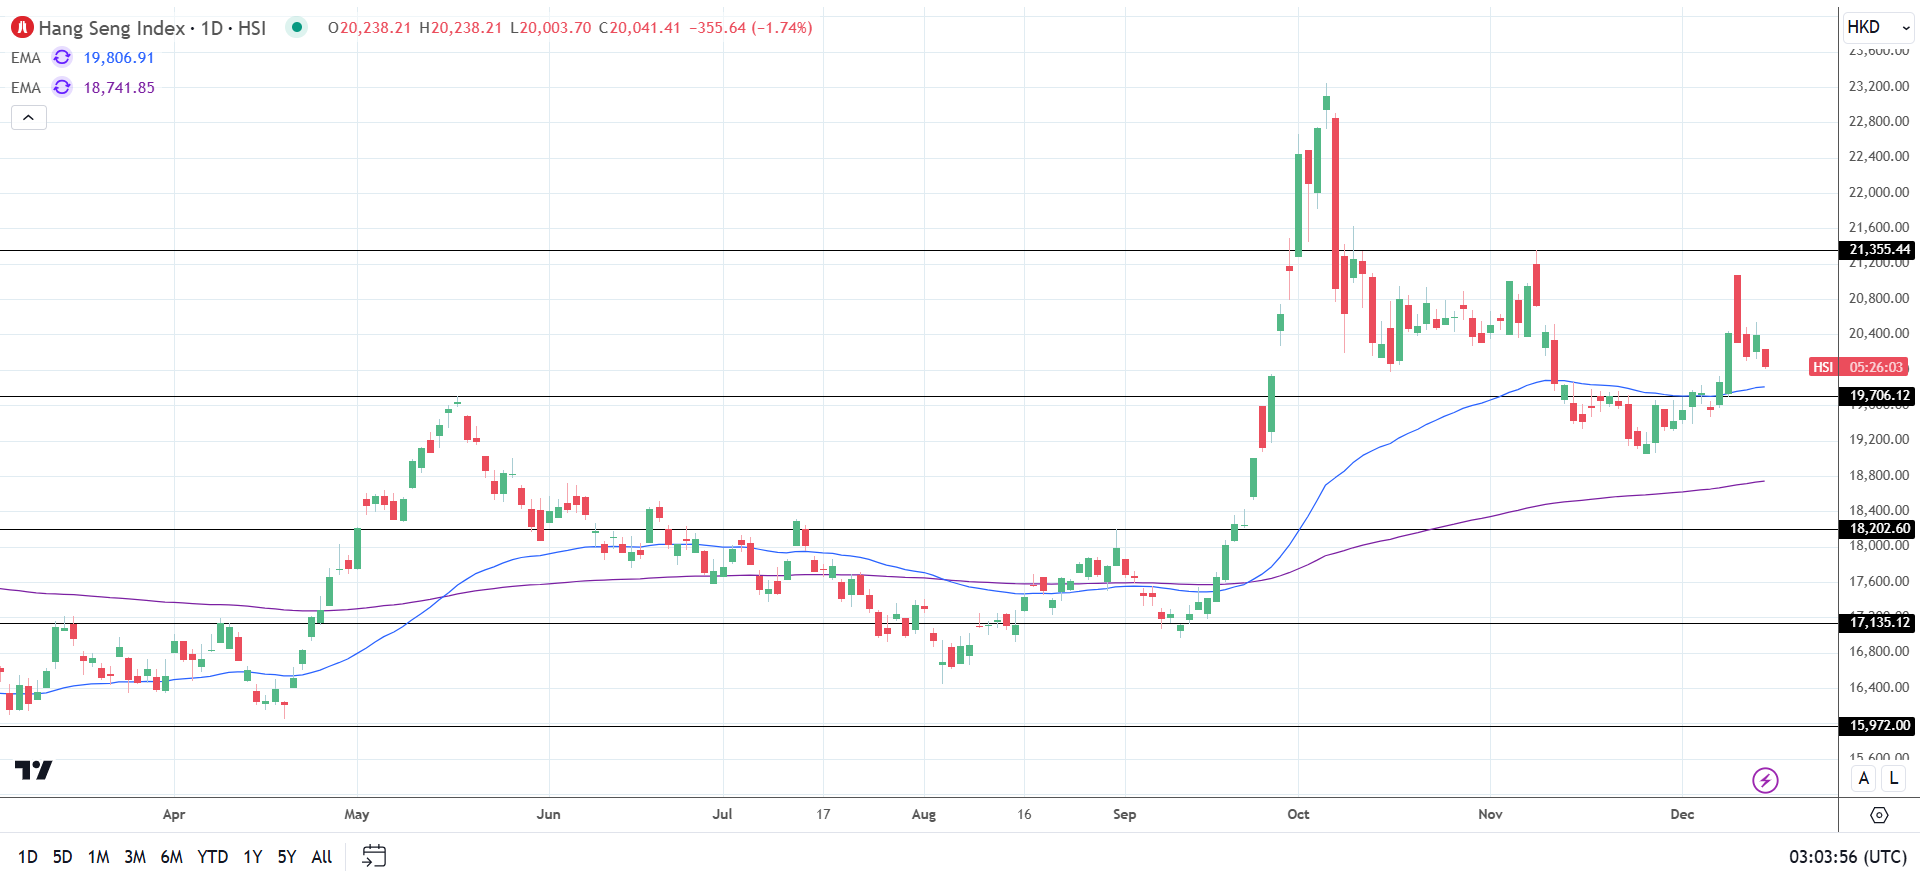The image size is (1920, 872).
Task: Open the HKD currency dropdown
Action: (x=1878, y=27)
